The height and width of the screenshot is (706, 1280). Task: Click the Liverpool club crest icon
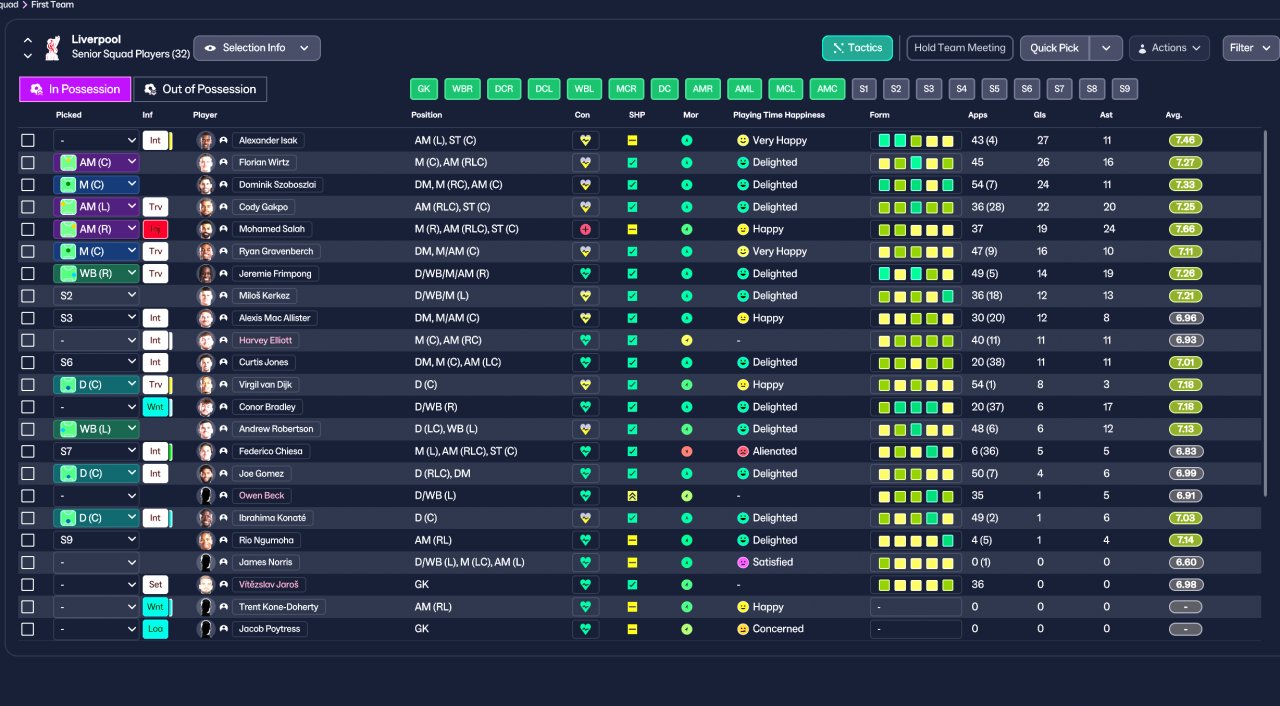click(52, 47)
